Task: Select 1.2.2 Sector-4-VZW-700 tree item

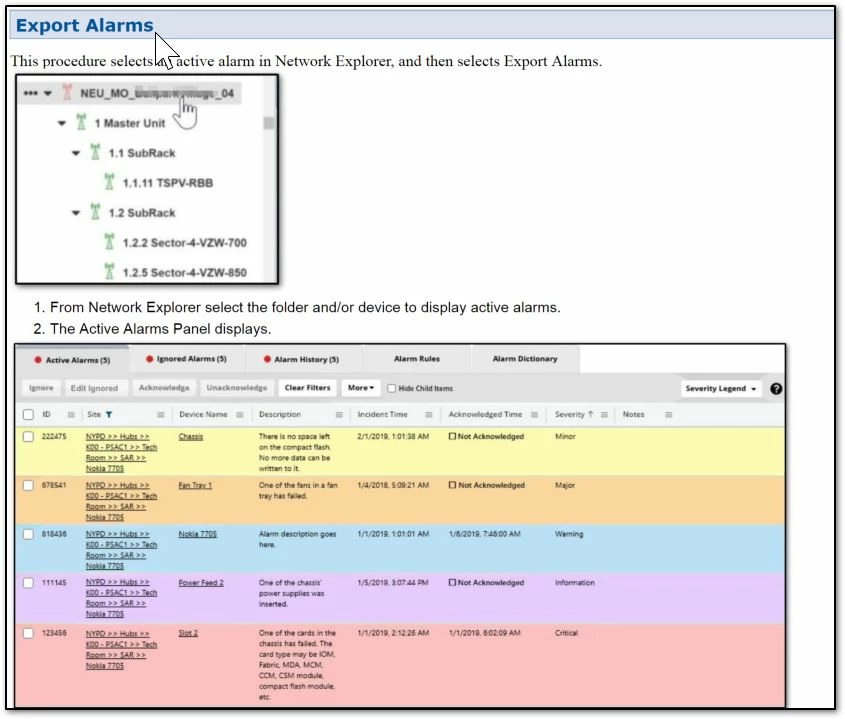Action: tap(185, 243)
